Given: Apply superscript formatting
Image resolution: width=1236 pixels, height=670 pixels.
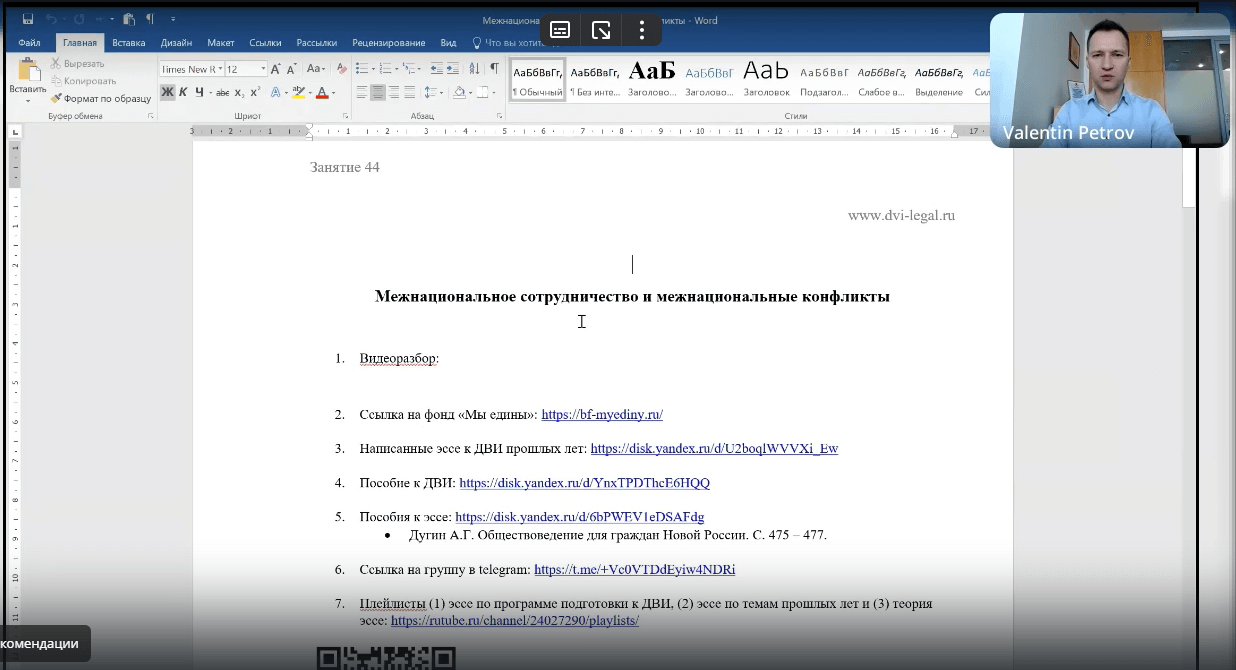Looking at the screenshot, I should click(254, 92).
